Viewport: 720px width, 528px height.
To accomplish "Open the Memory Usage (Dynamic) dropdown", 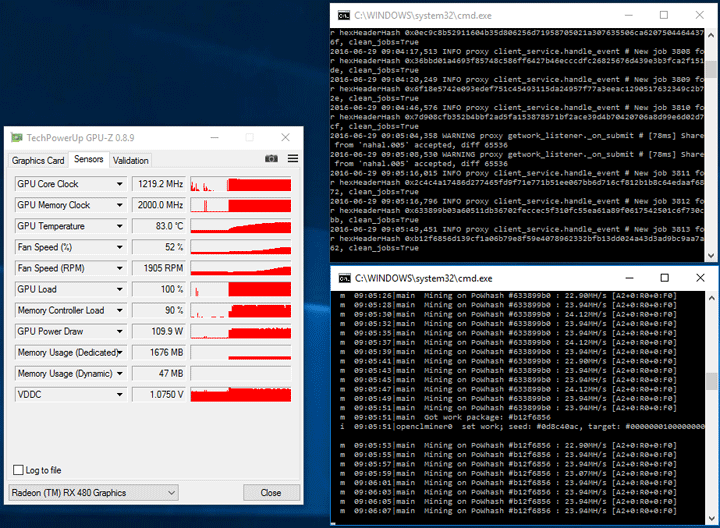I will click(119, 374).
